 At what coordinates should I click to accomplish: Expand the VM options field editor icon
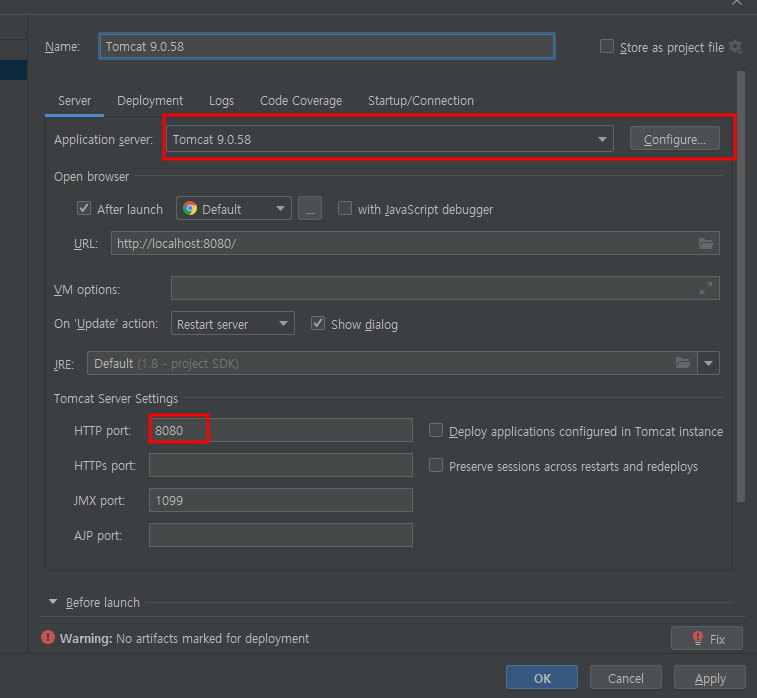tap(706, 288)
